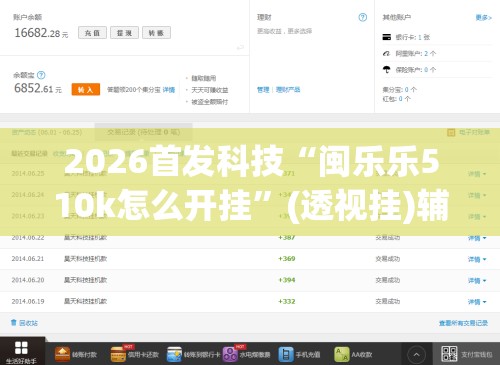This screenshot has height=365, width=500.
Task: Click the help icon in 理财 panel
Action: click(x=363, y=17)
